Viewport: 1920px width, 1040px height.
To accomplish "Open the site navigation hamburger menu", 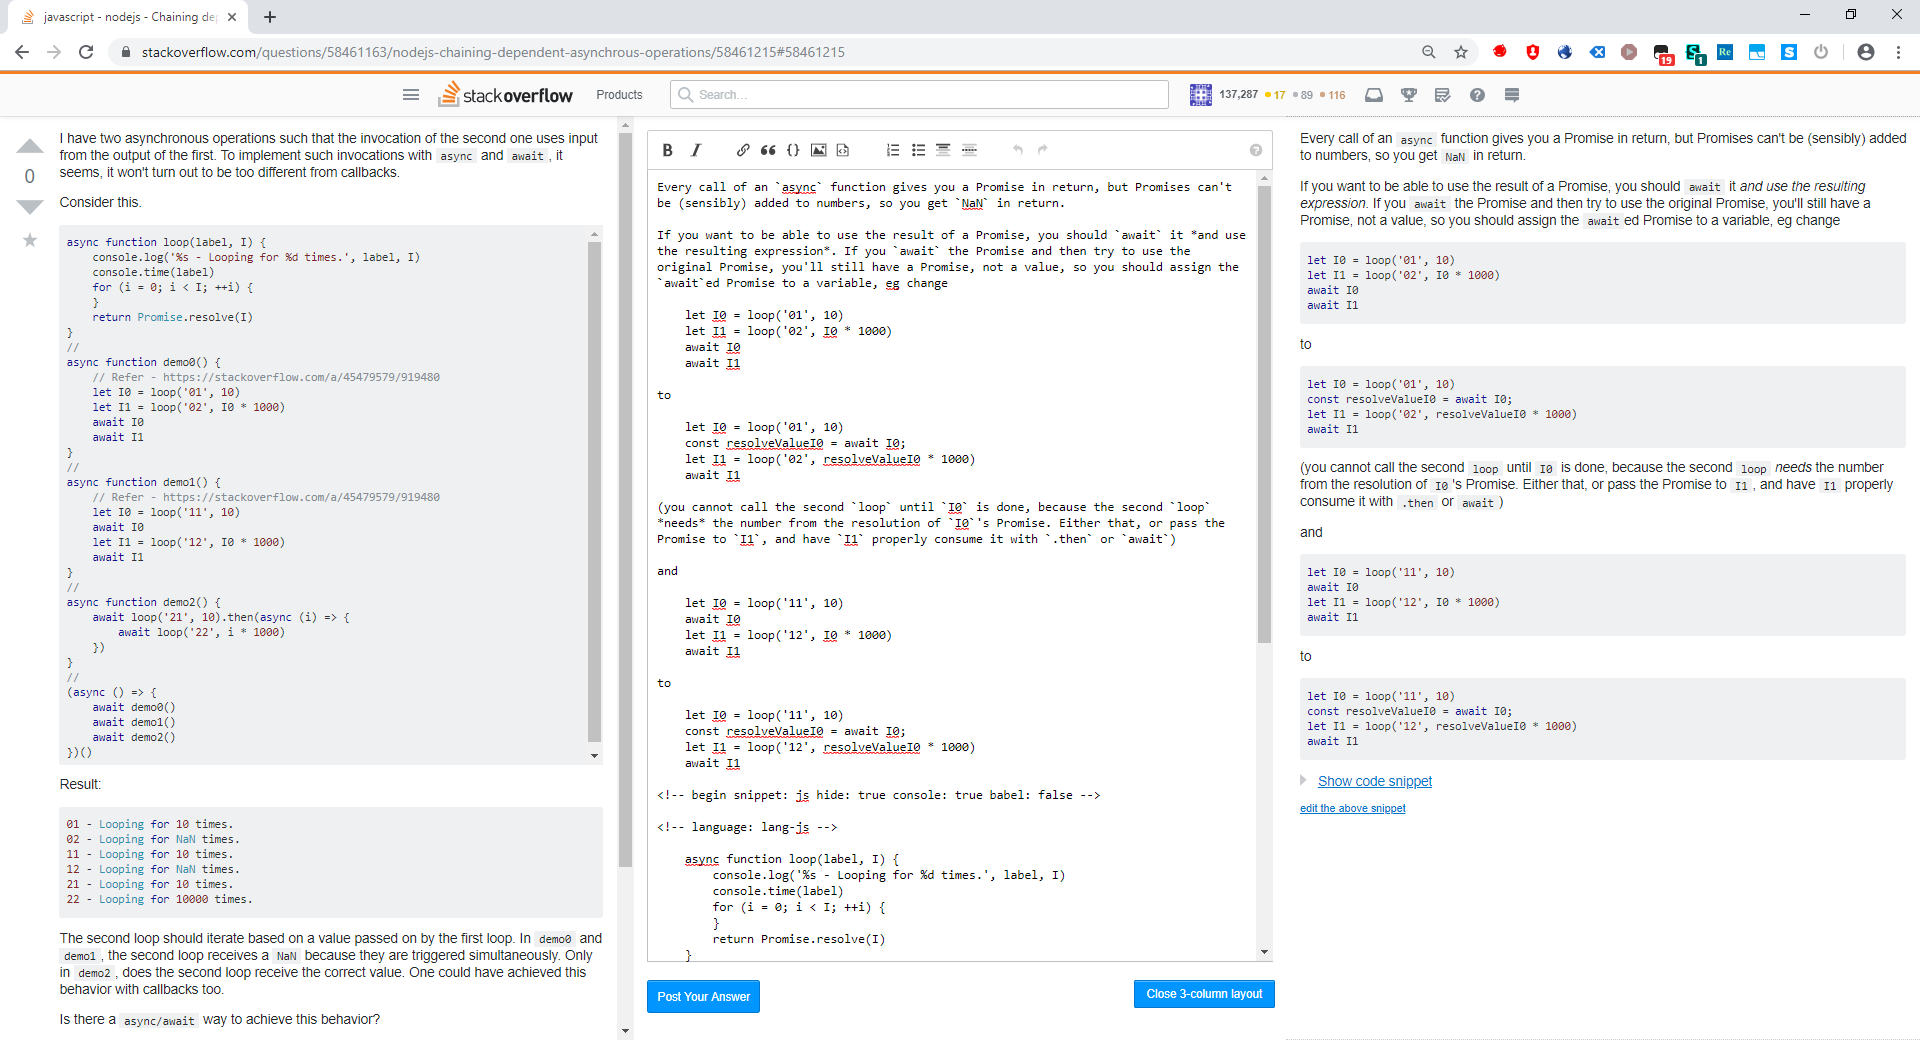I will click(411, 94).
